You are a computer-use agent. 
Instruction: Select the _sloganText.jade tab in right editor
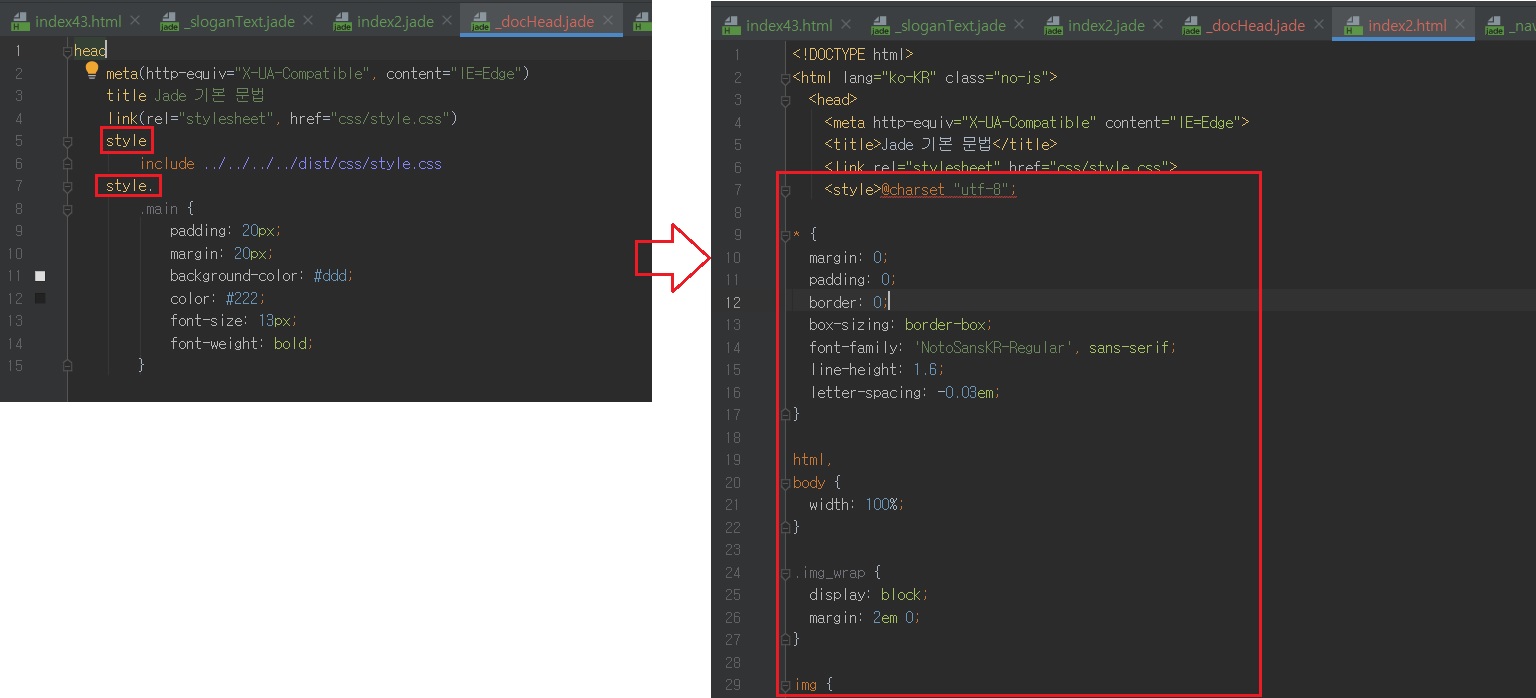point(950,26)
